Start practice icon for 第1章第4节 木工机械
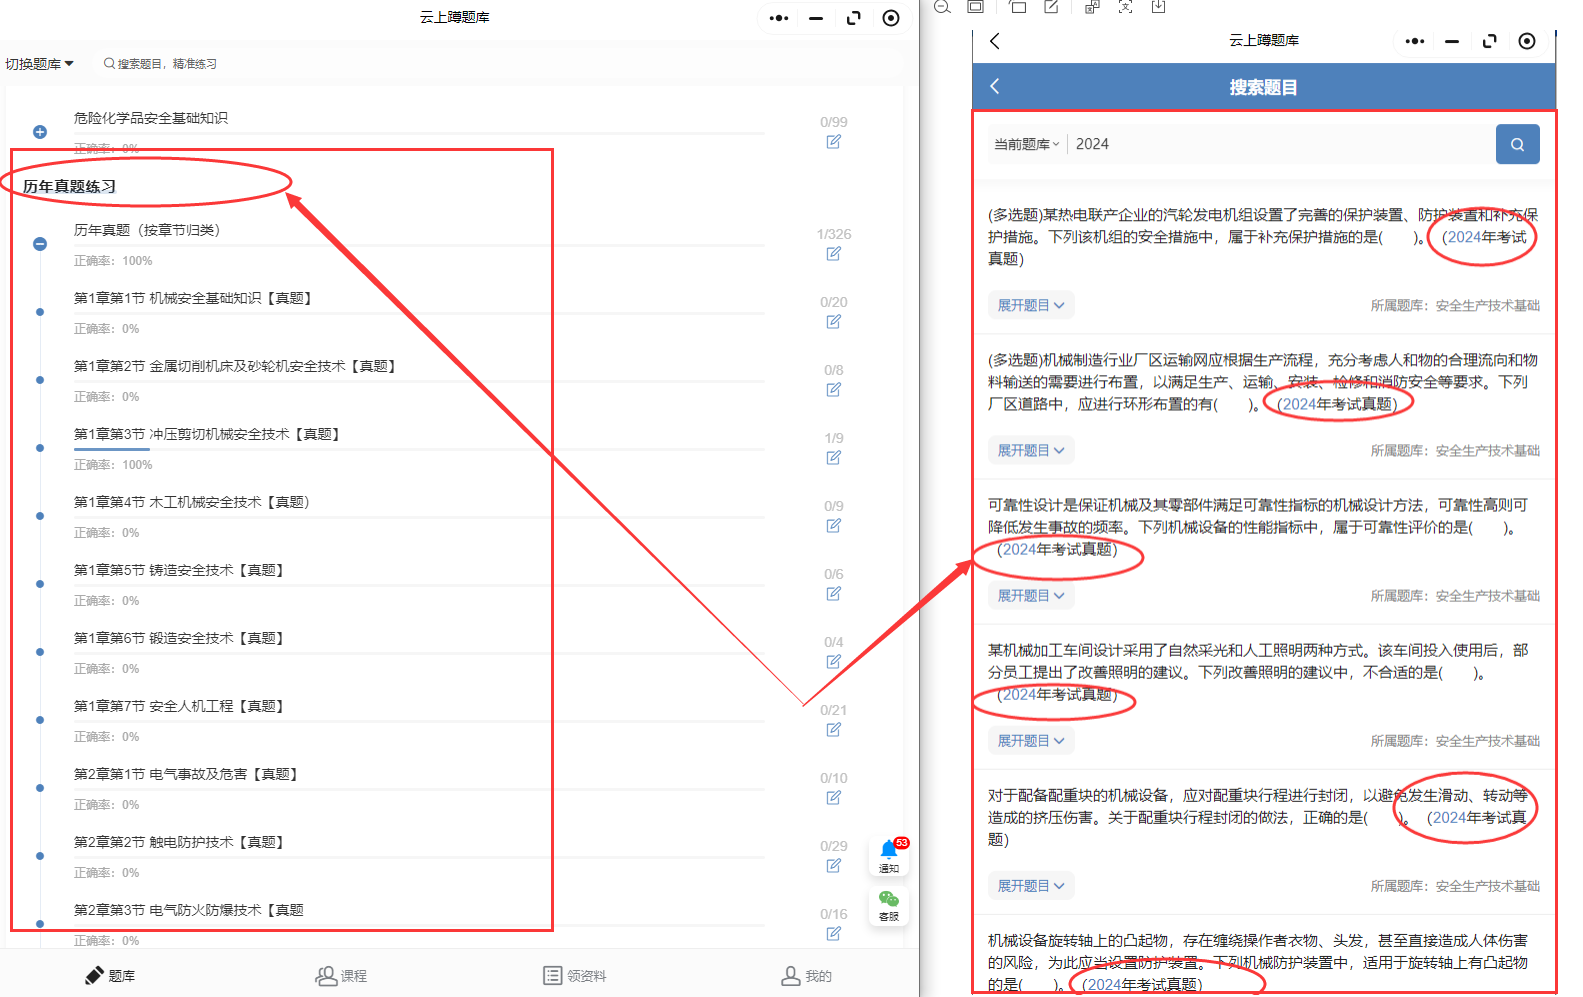 tap(833, 526)
